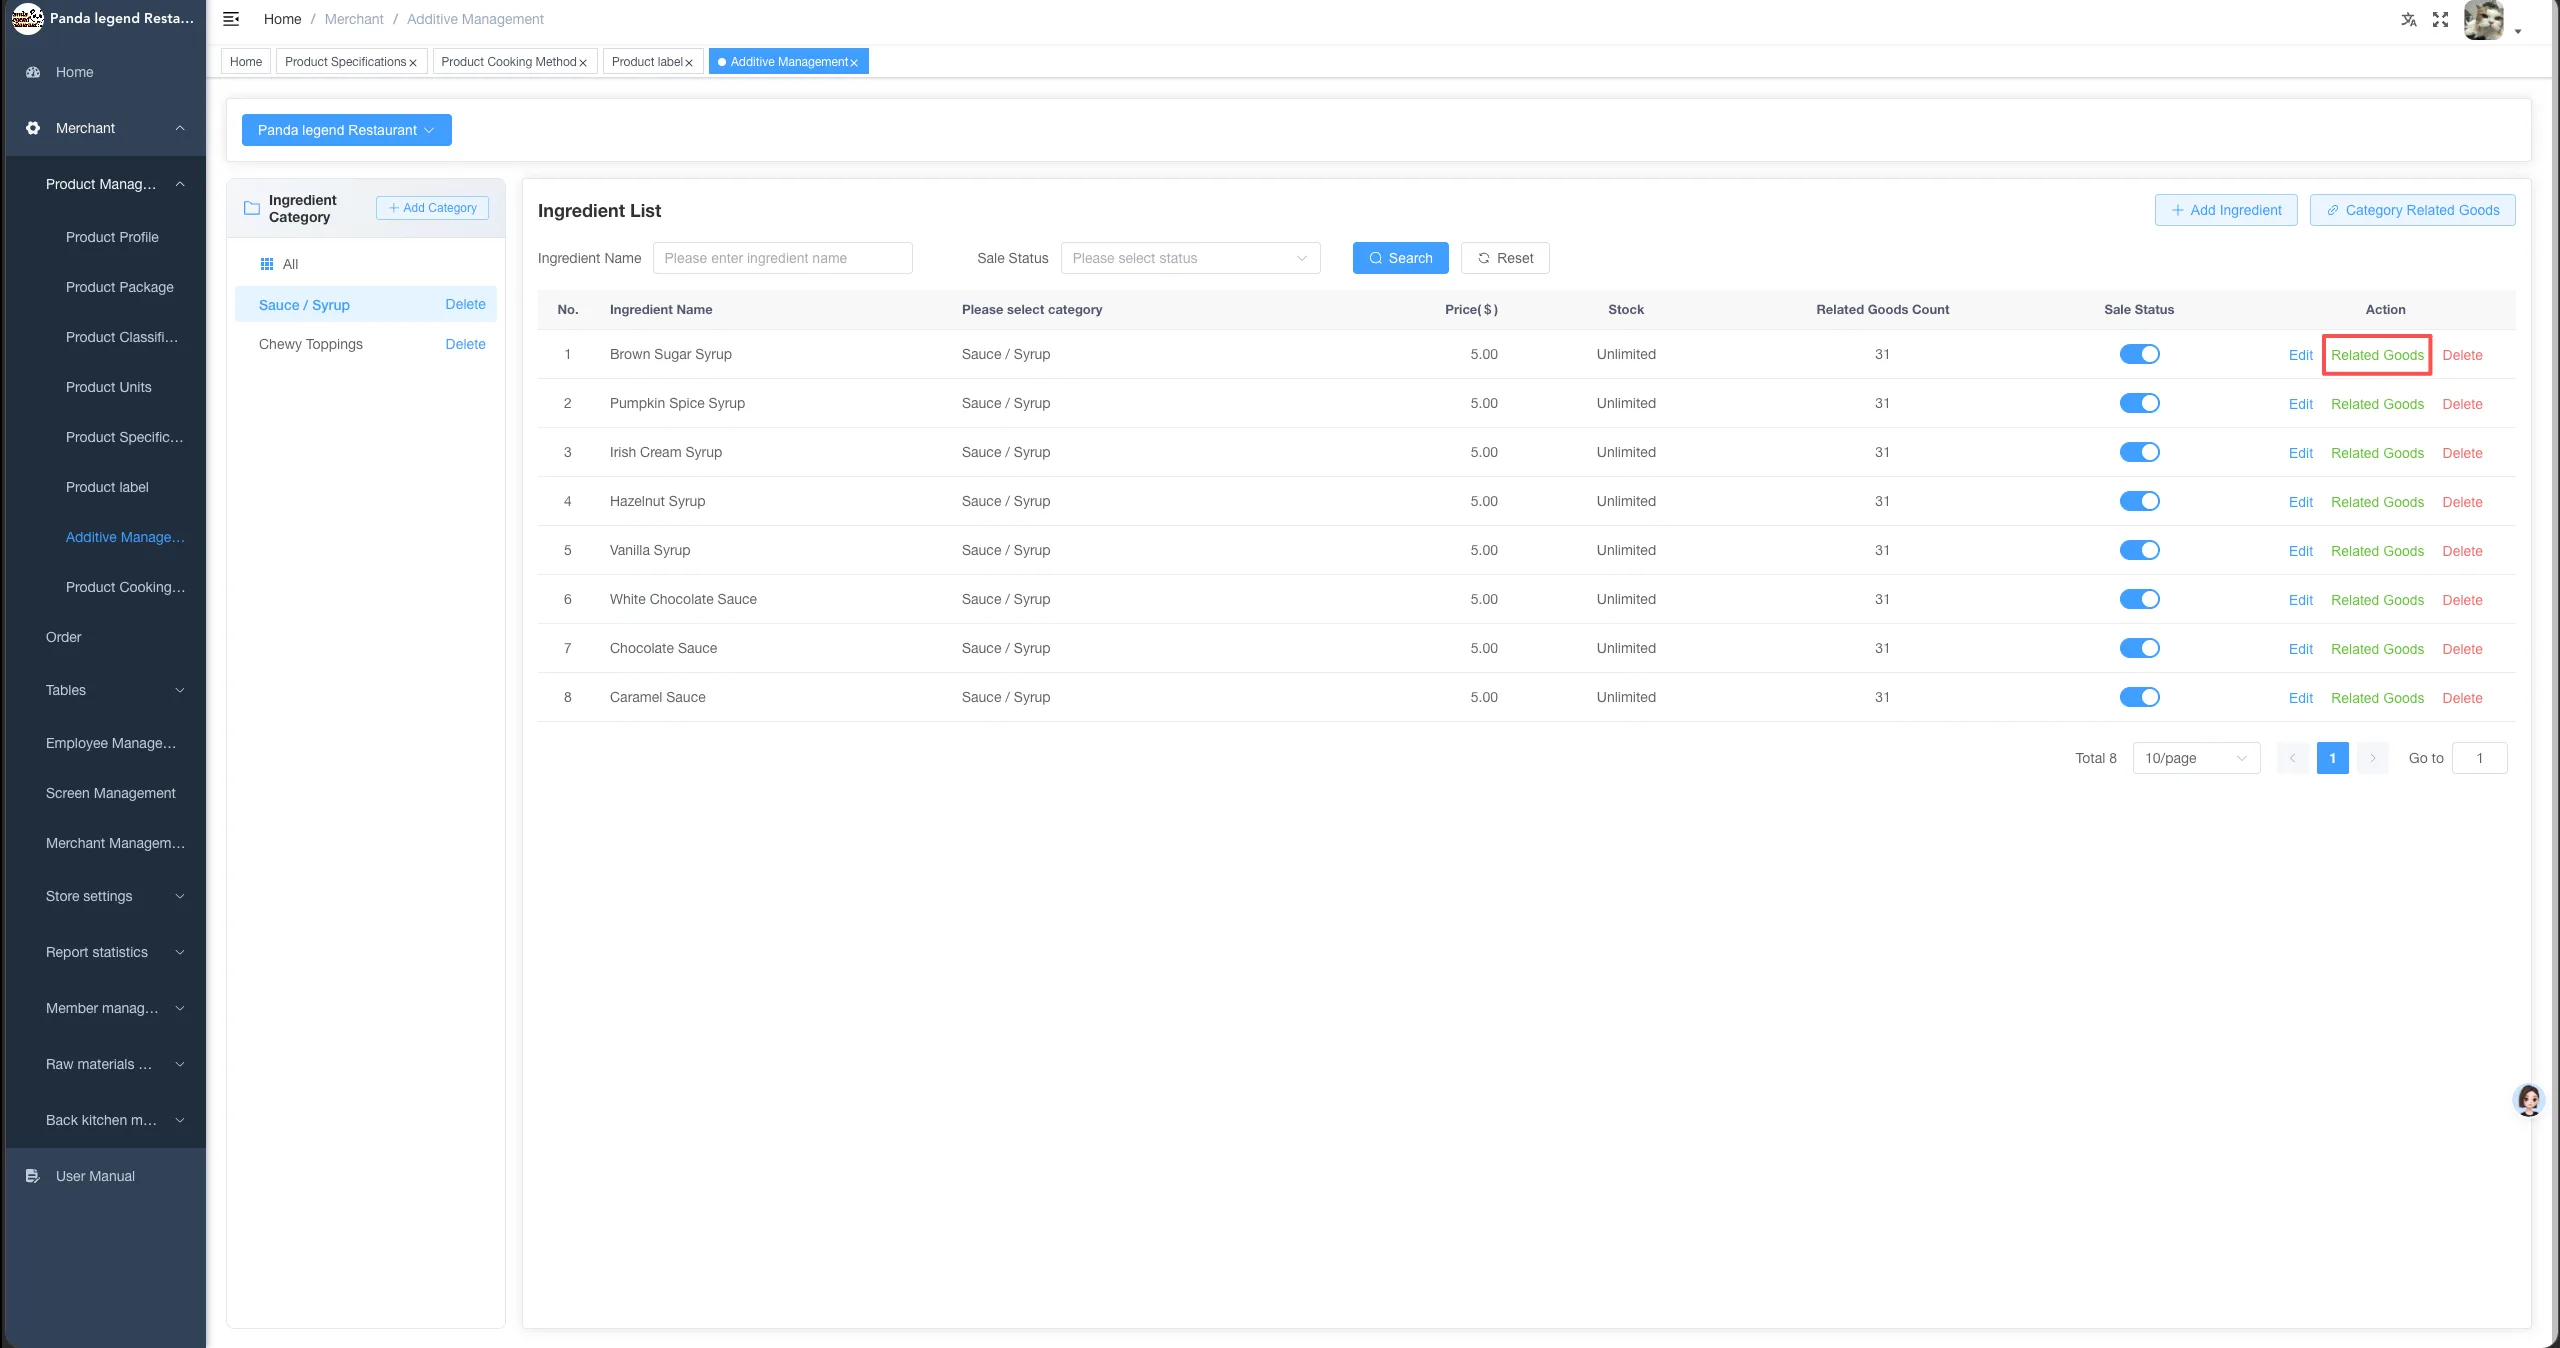Image resolution: width=2560 pixels, height=1348 pixels.
Task: Close the Product Cooking Method tab
Action: [583, 63]
